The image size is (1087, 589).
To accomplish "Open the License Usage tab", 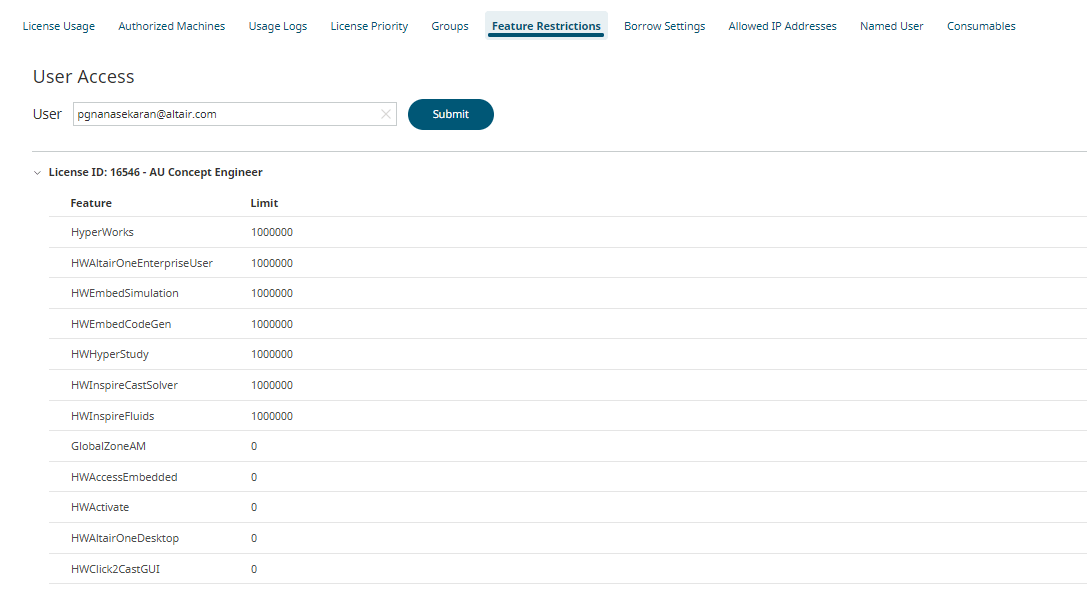I will (x=59, y=26).
